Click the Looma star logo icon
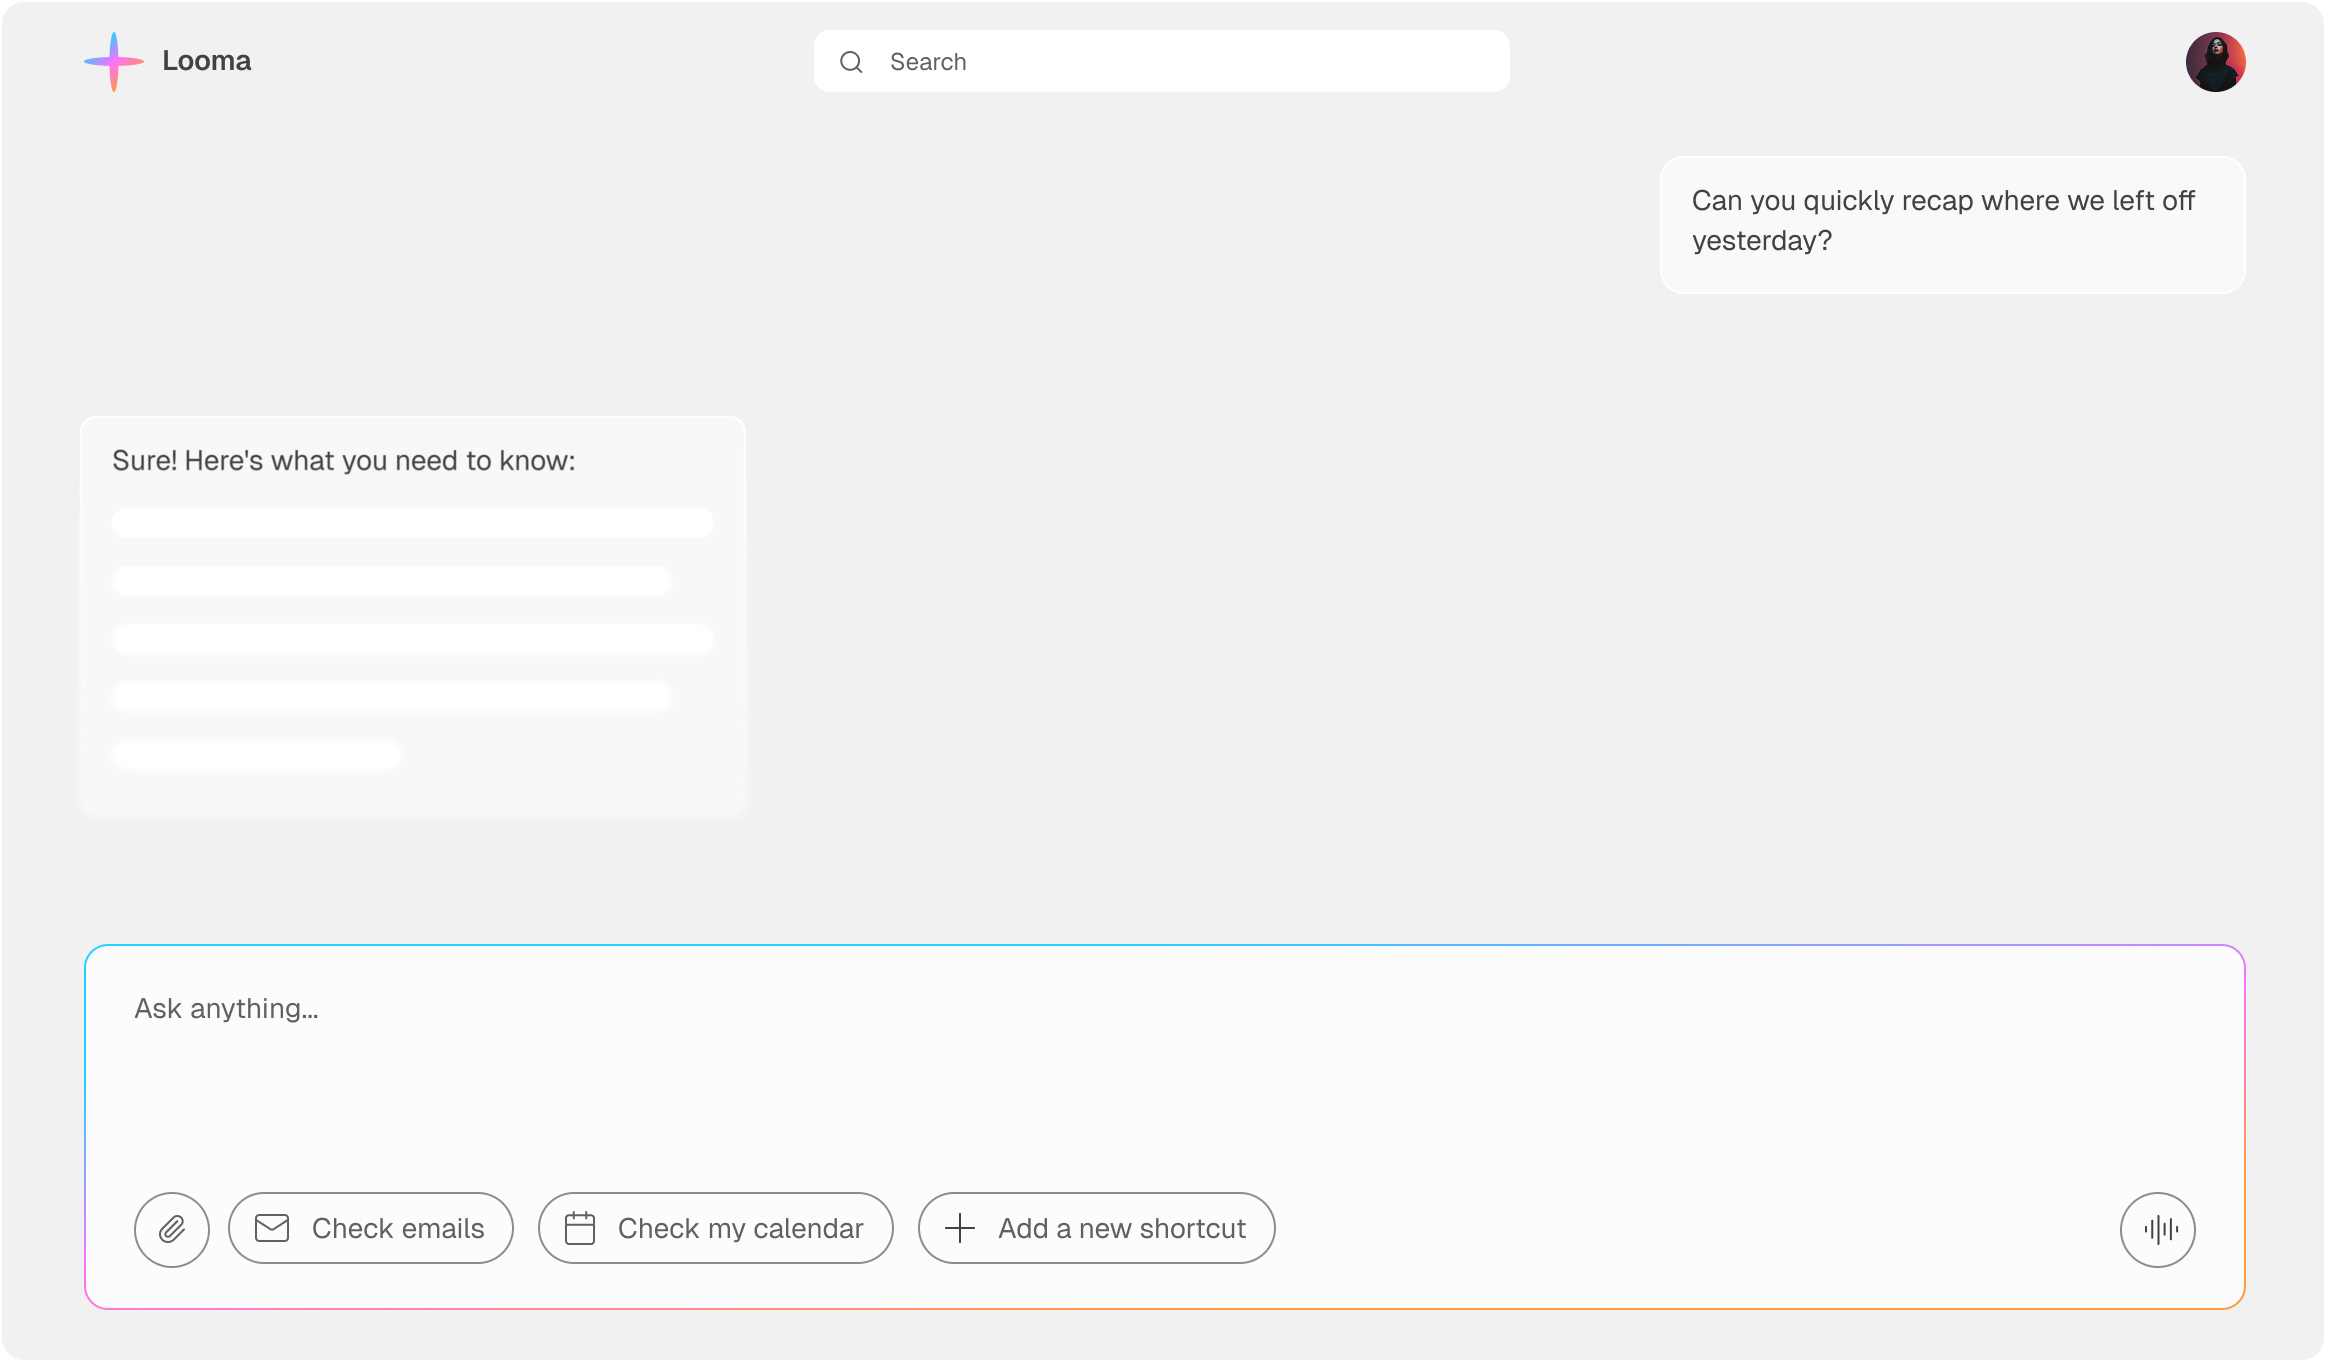Viewport: 2326px width, 1362px height. [114, 62]
